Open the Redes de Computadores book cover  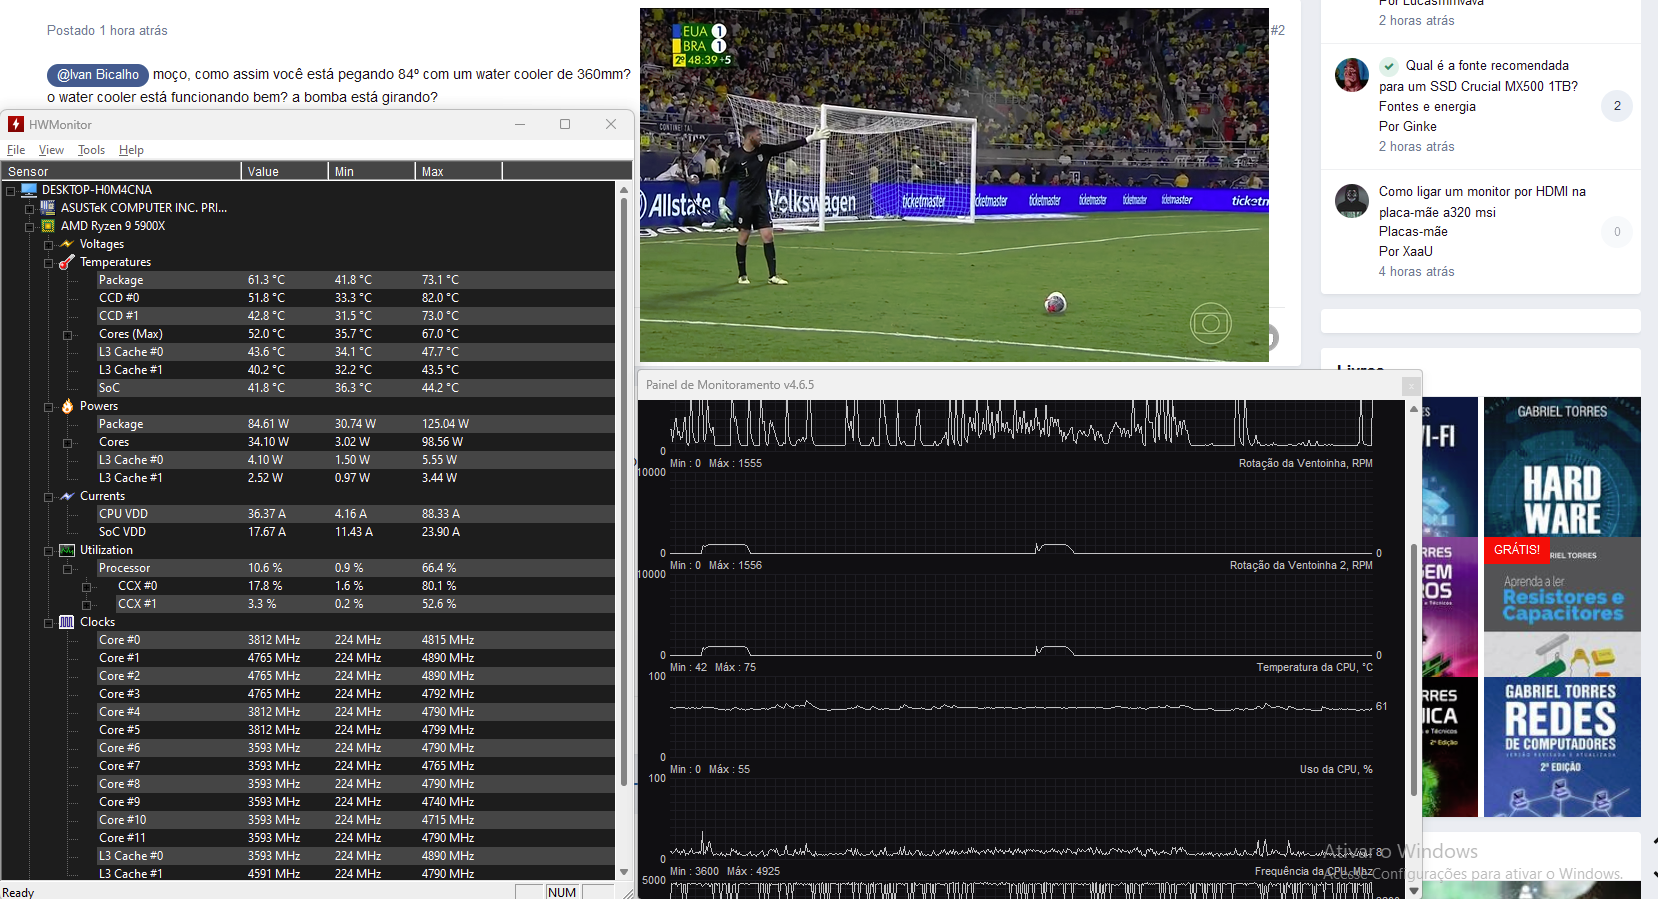(x=1562, y=747)
